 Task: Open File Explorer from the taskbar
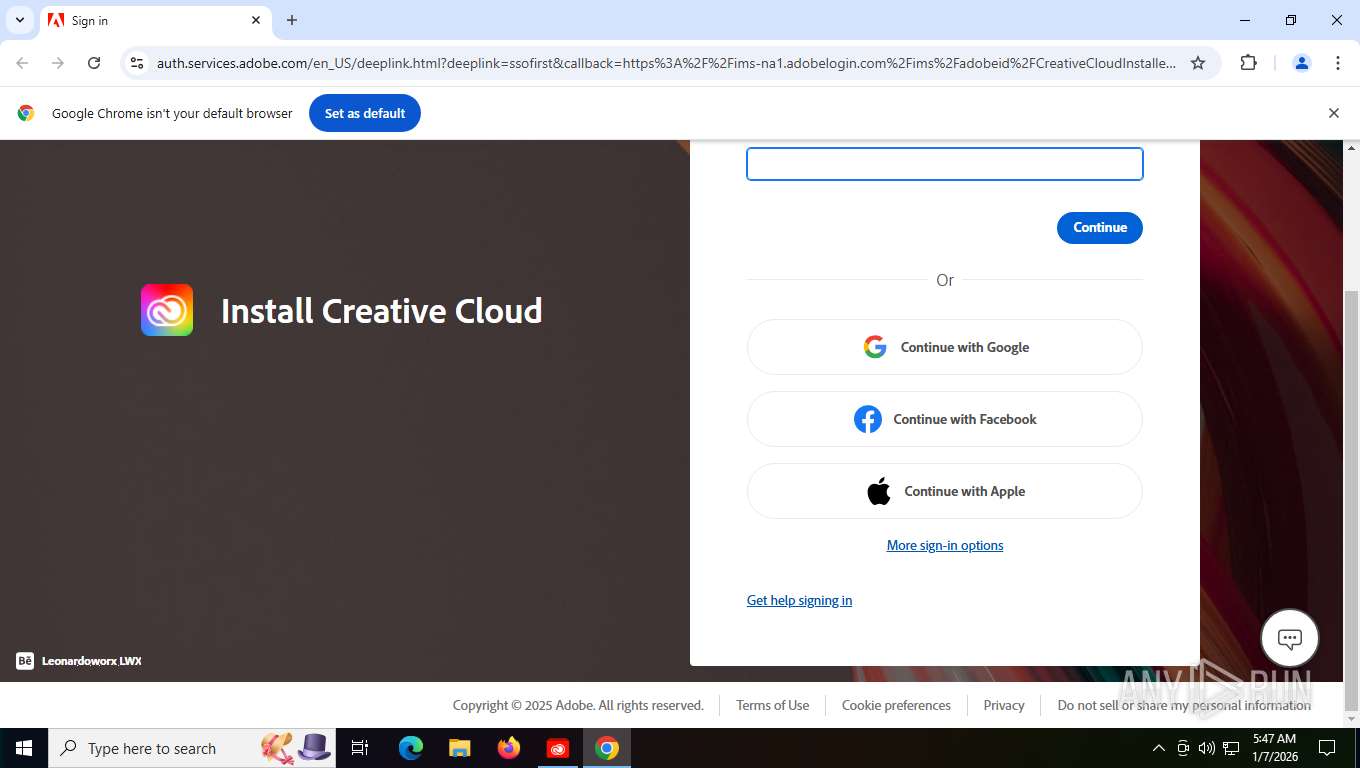coord(459,748)
